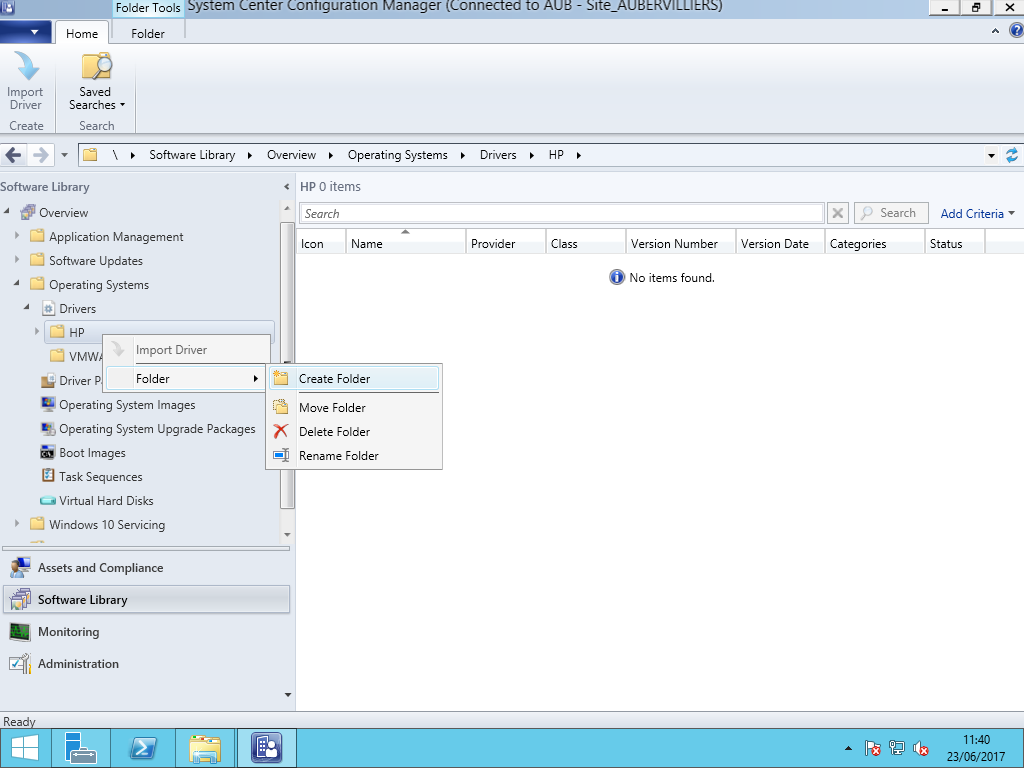Go back with the navigation arrow
This screenshot has height=768, width=1024.
tap(14, 155)
